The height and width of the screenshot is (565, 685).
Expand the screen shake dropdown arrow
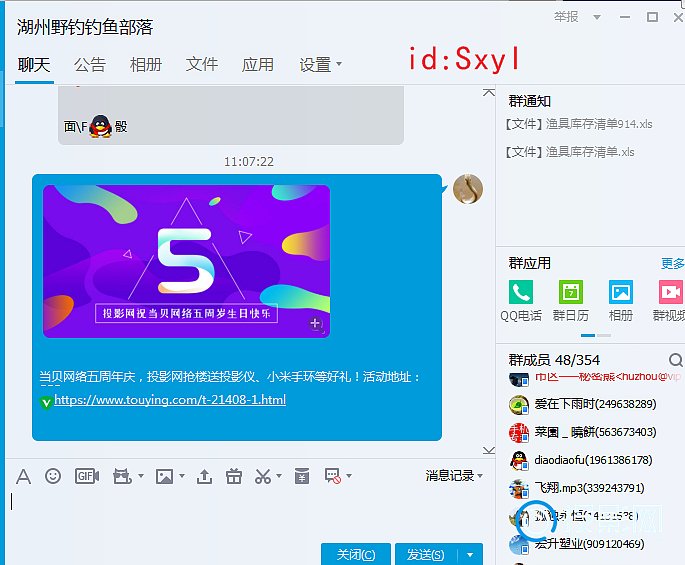click(141, 476)
